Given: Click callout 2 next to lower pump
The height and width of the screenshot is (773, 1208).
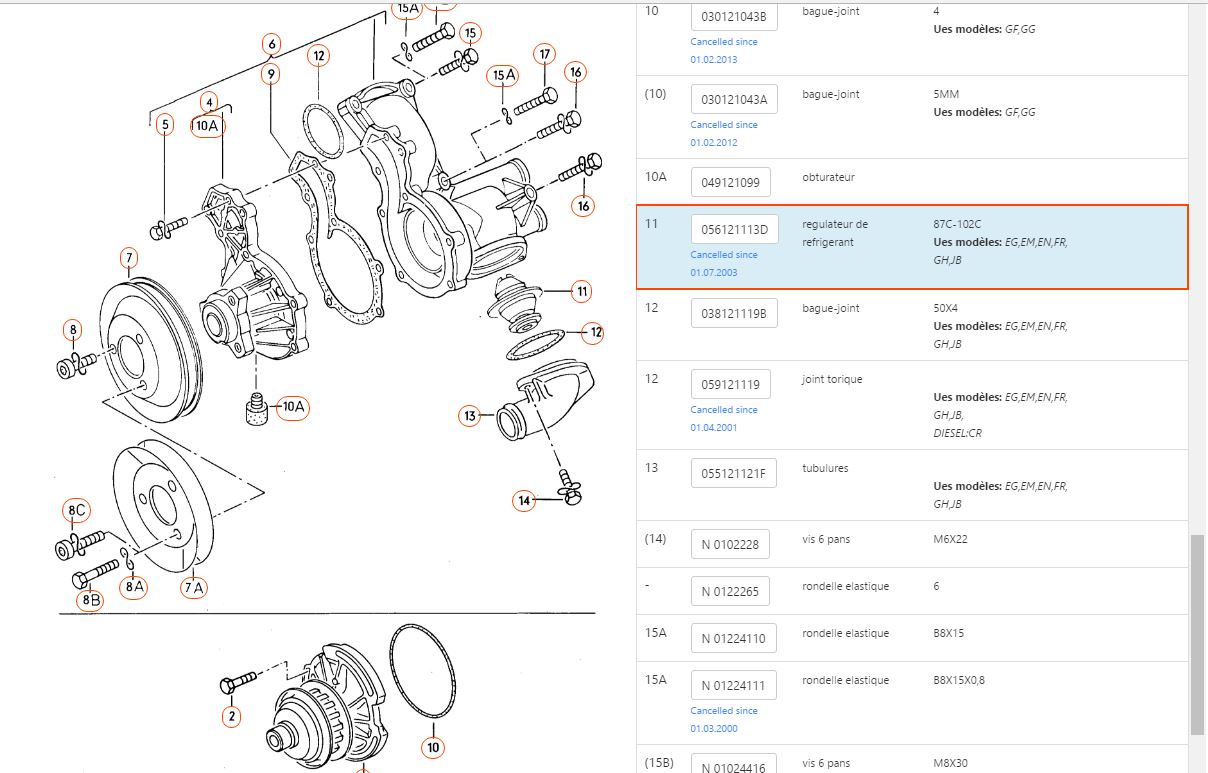Looking at the screenshot, I should click(232, 716).
